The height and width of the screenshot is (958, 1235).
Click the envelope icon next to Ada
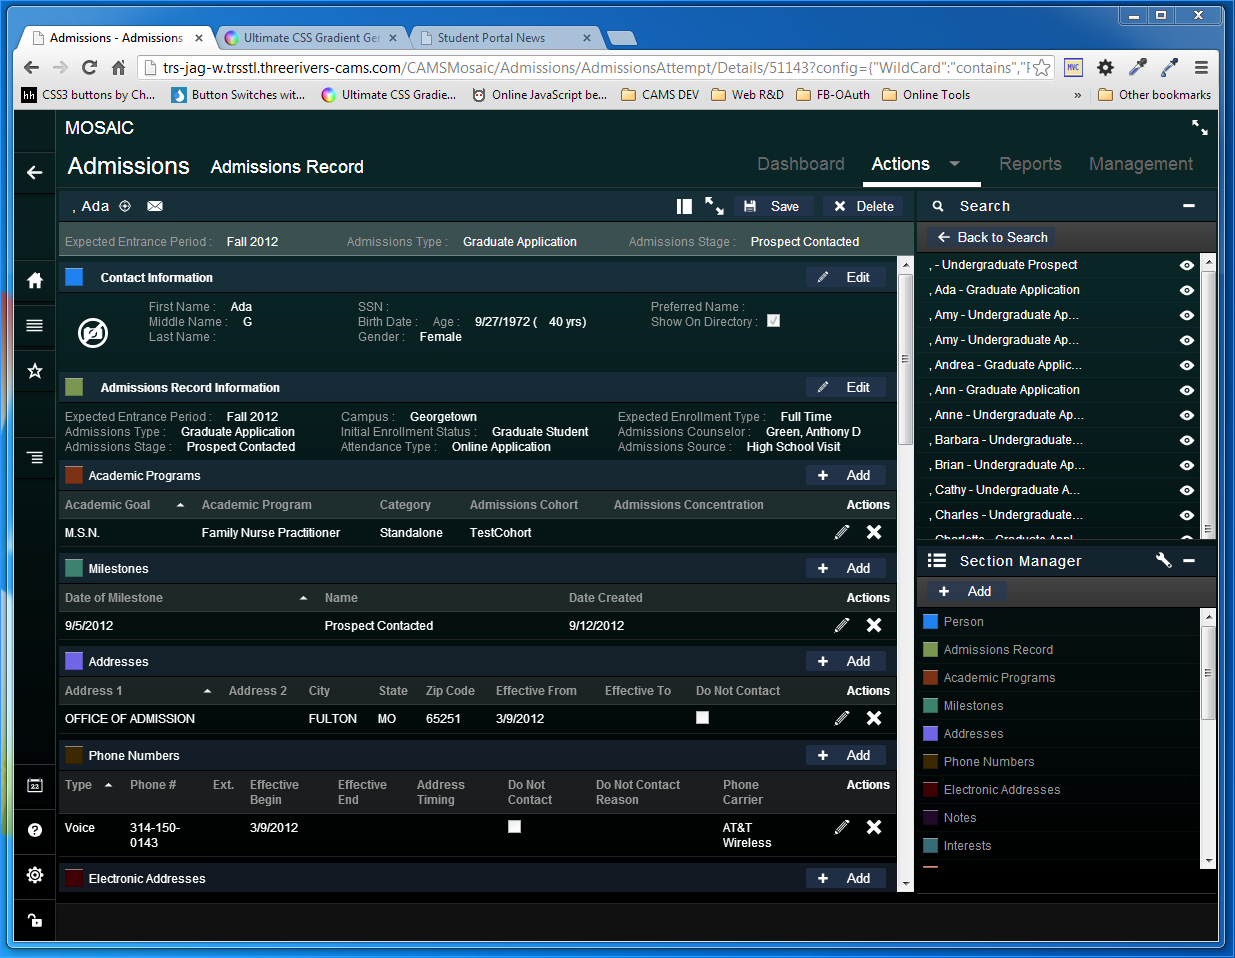coord(155,206)
